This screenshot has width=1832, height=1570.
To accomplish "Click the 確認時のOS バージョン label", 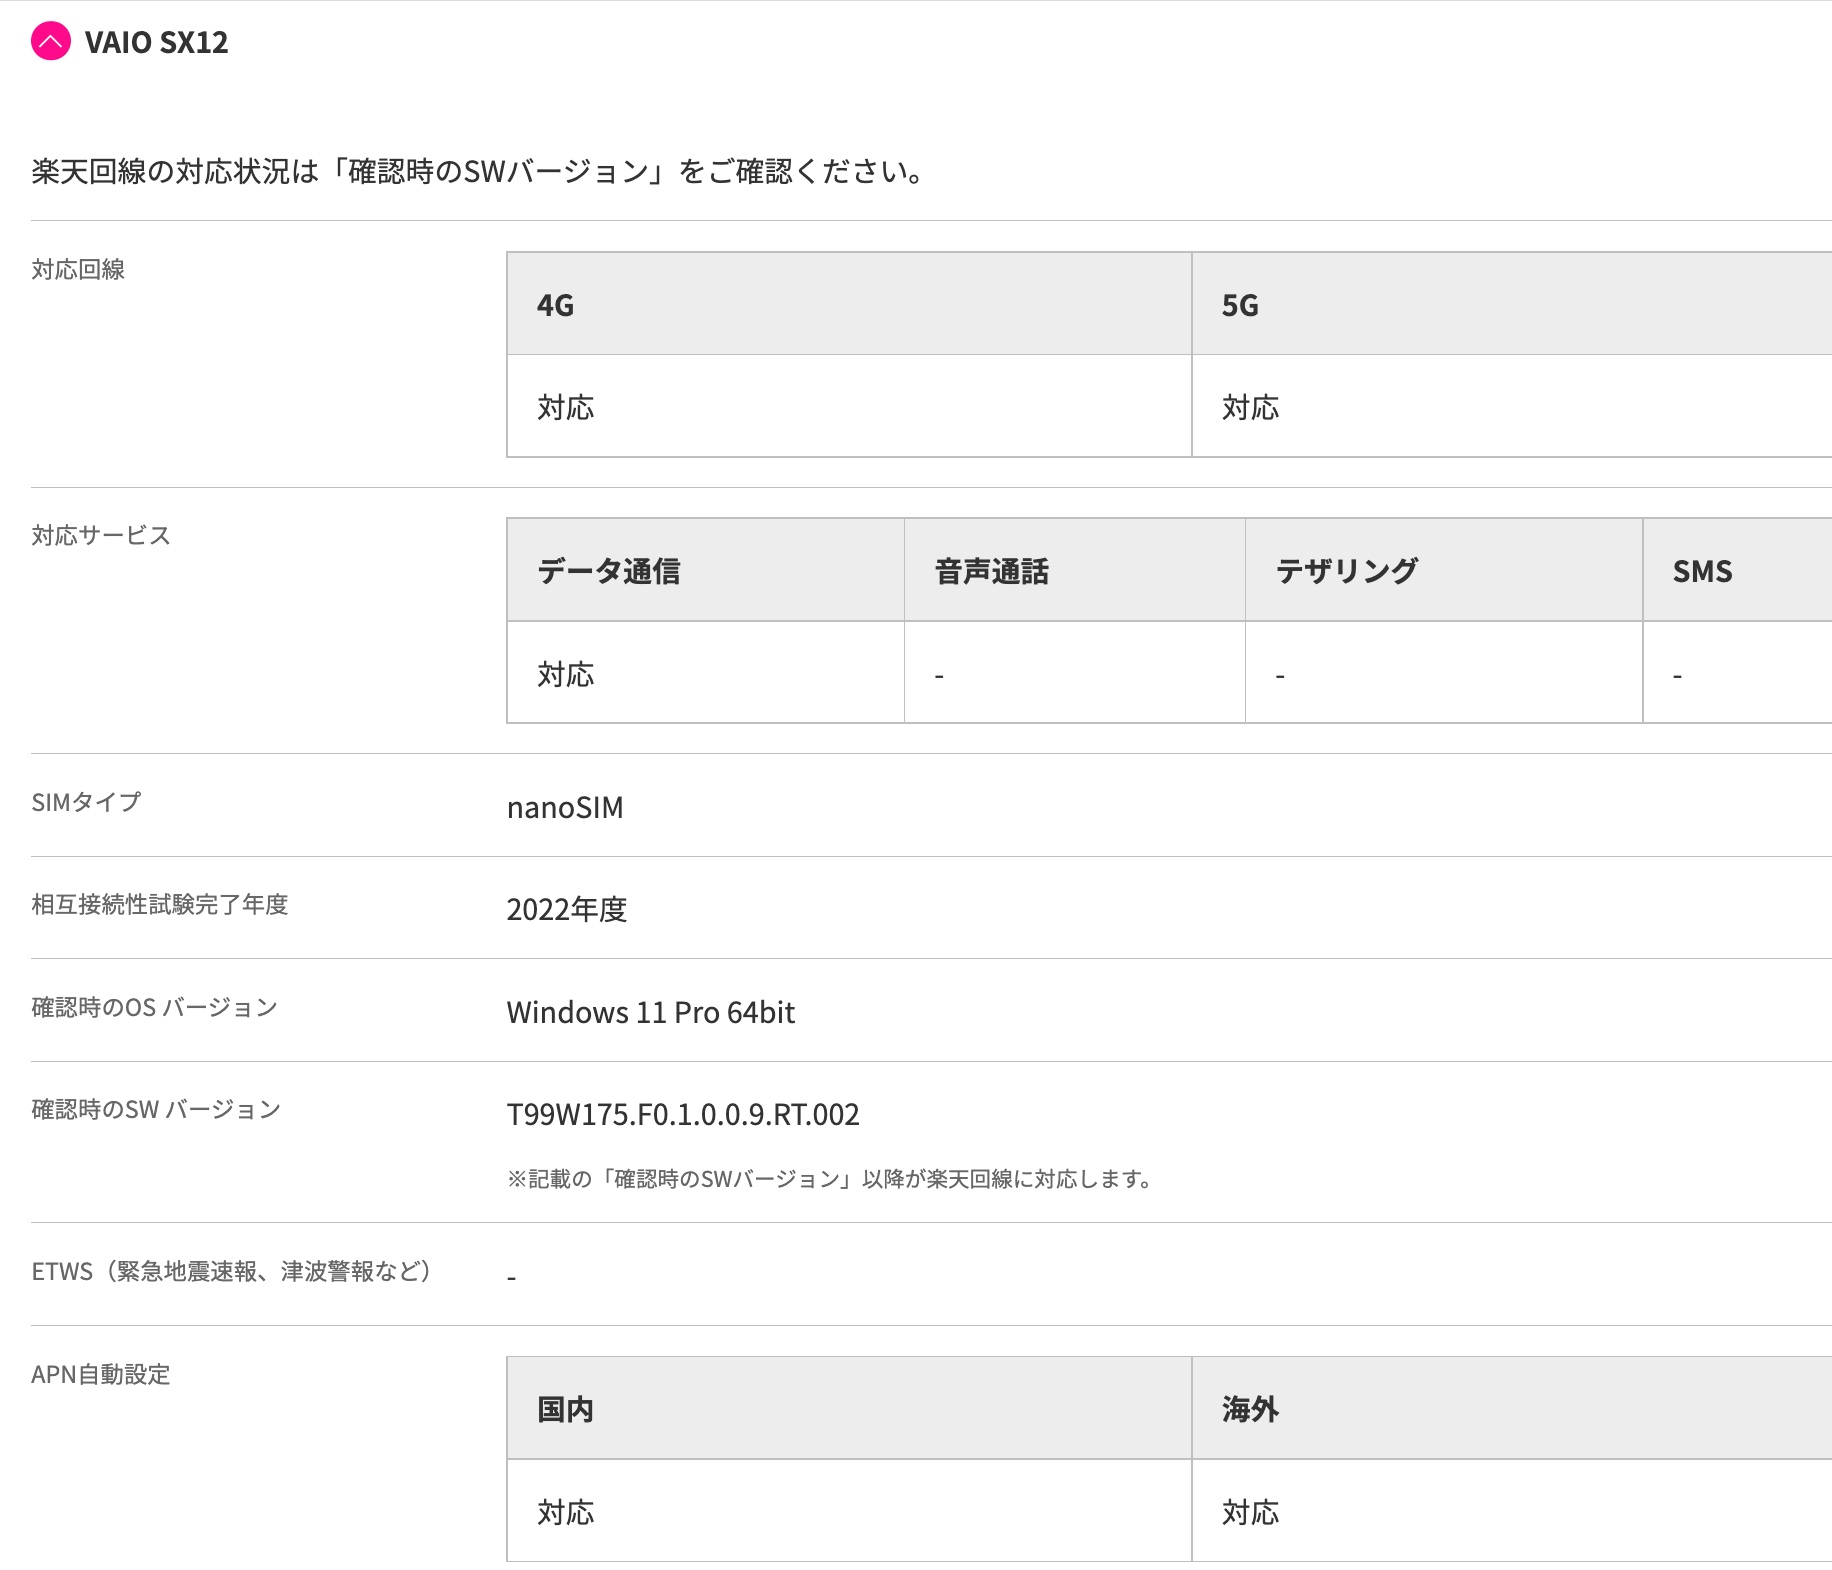I will (155, 1007).
